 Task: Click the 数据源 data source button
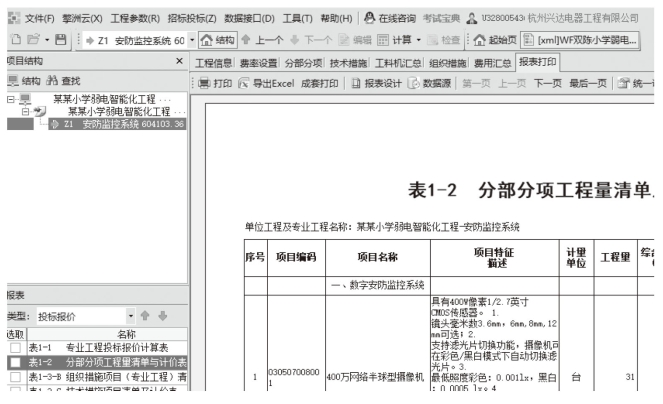click(430, 83)
